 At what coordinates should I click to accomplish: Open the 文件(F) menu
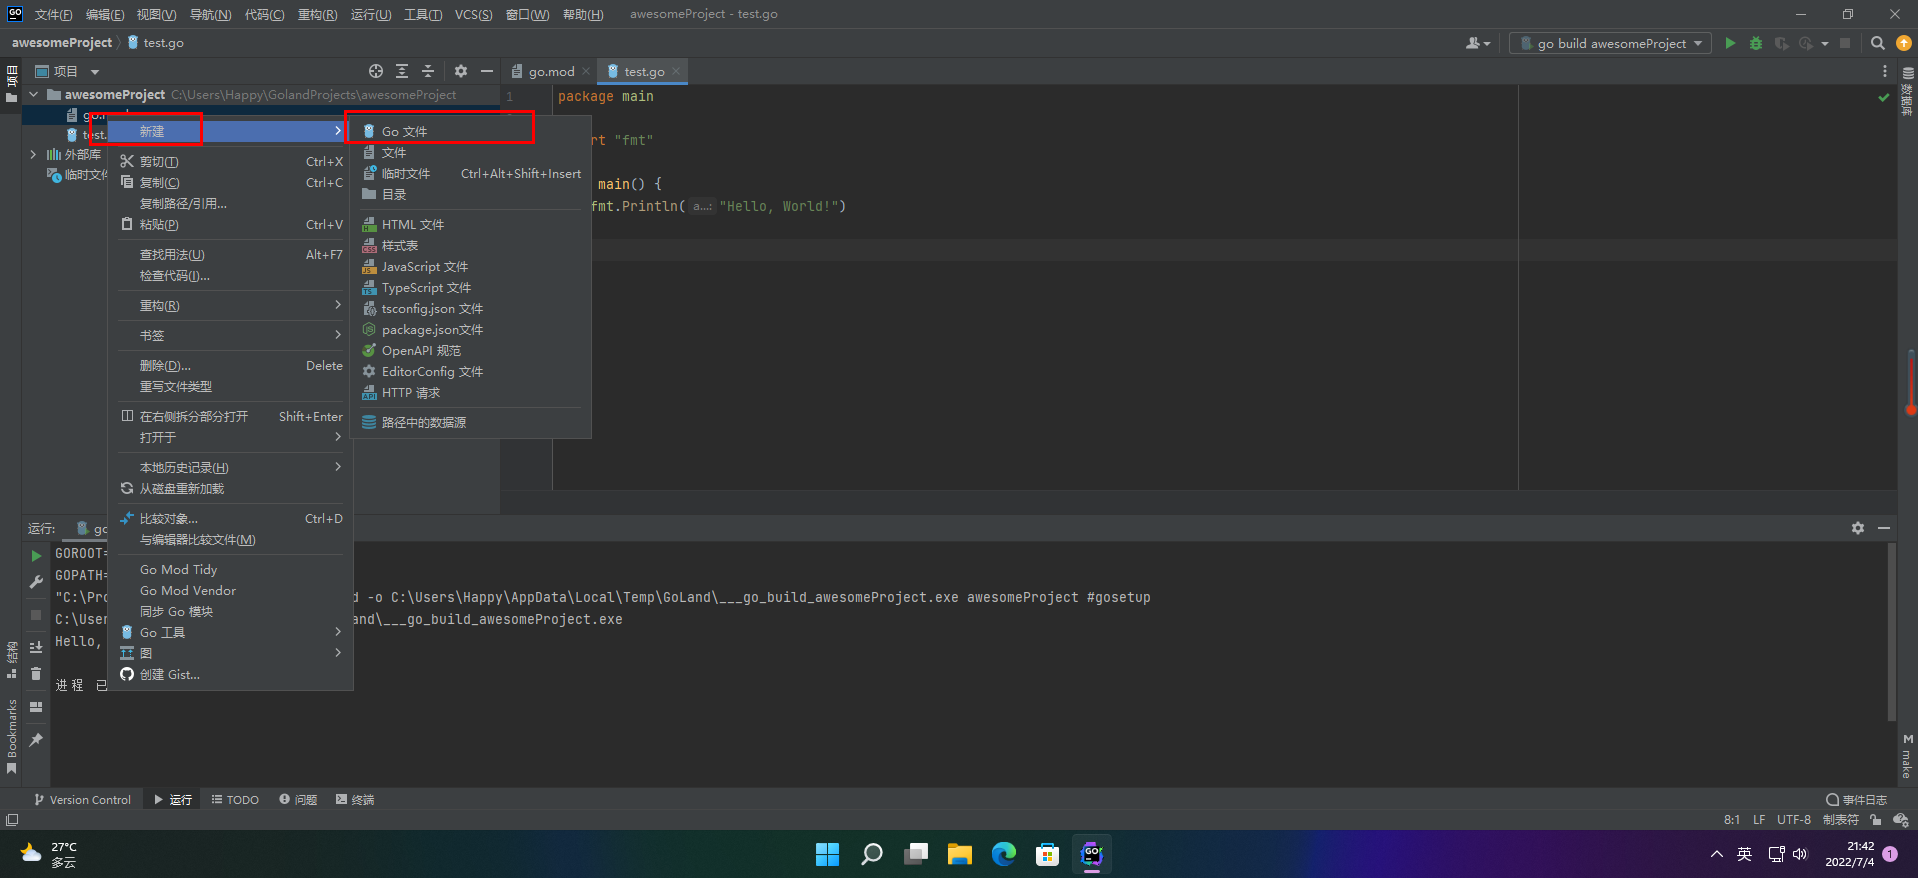tap(53, 14)
